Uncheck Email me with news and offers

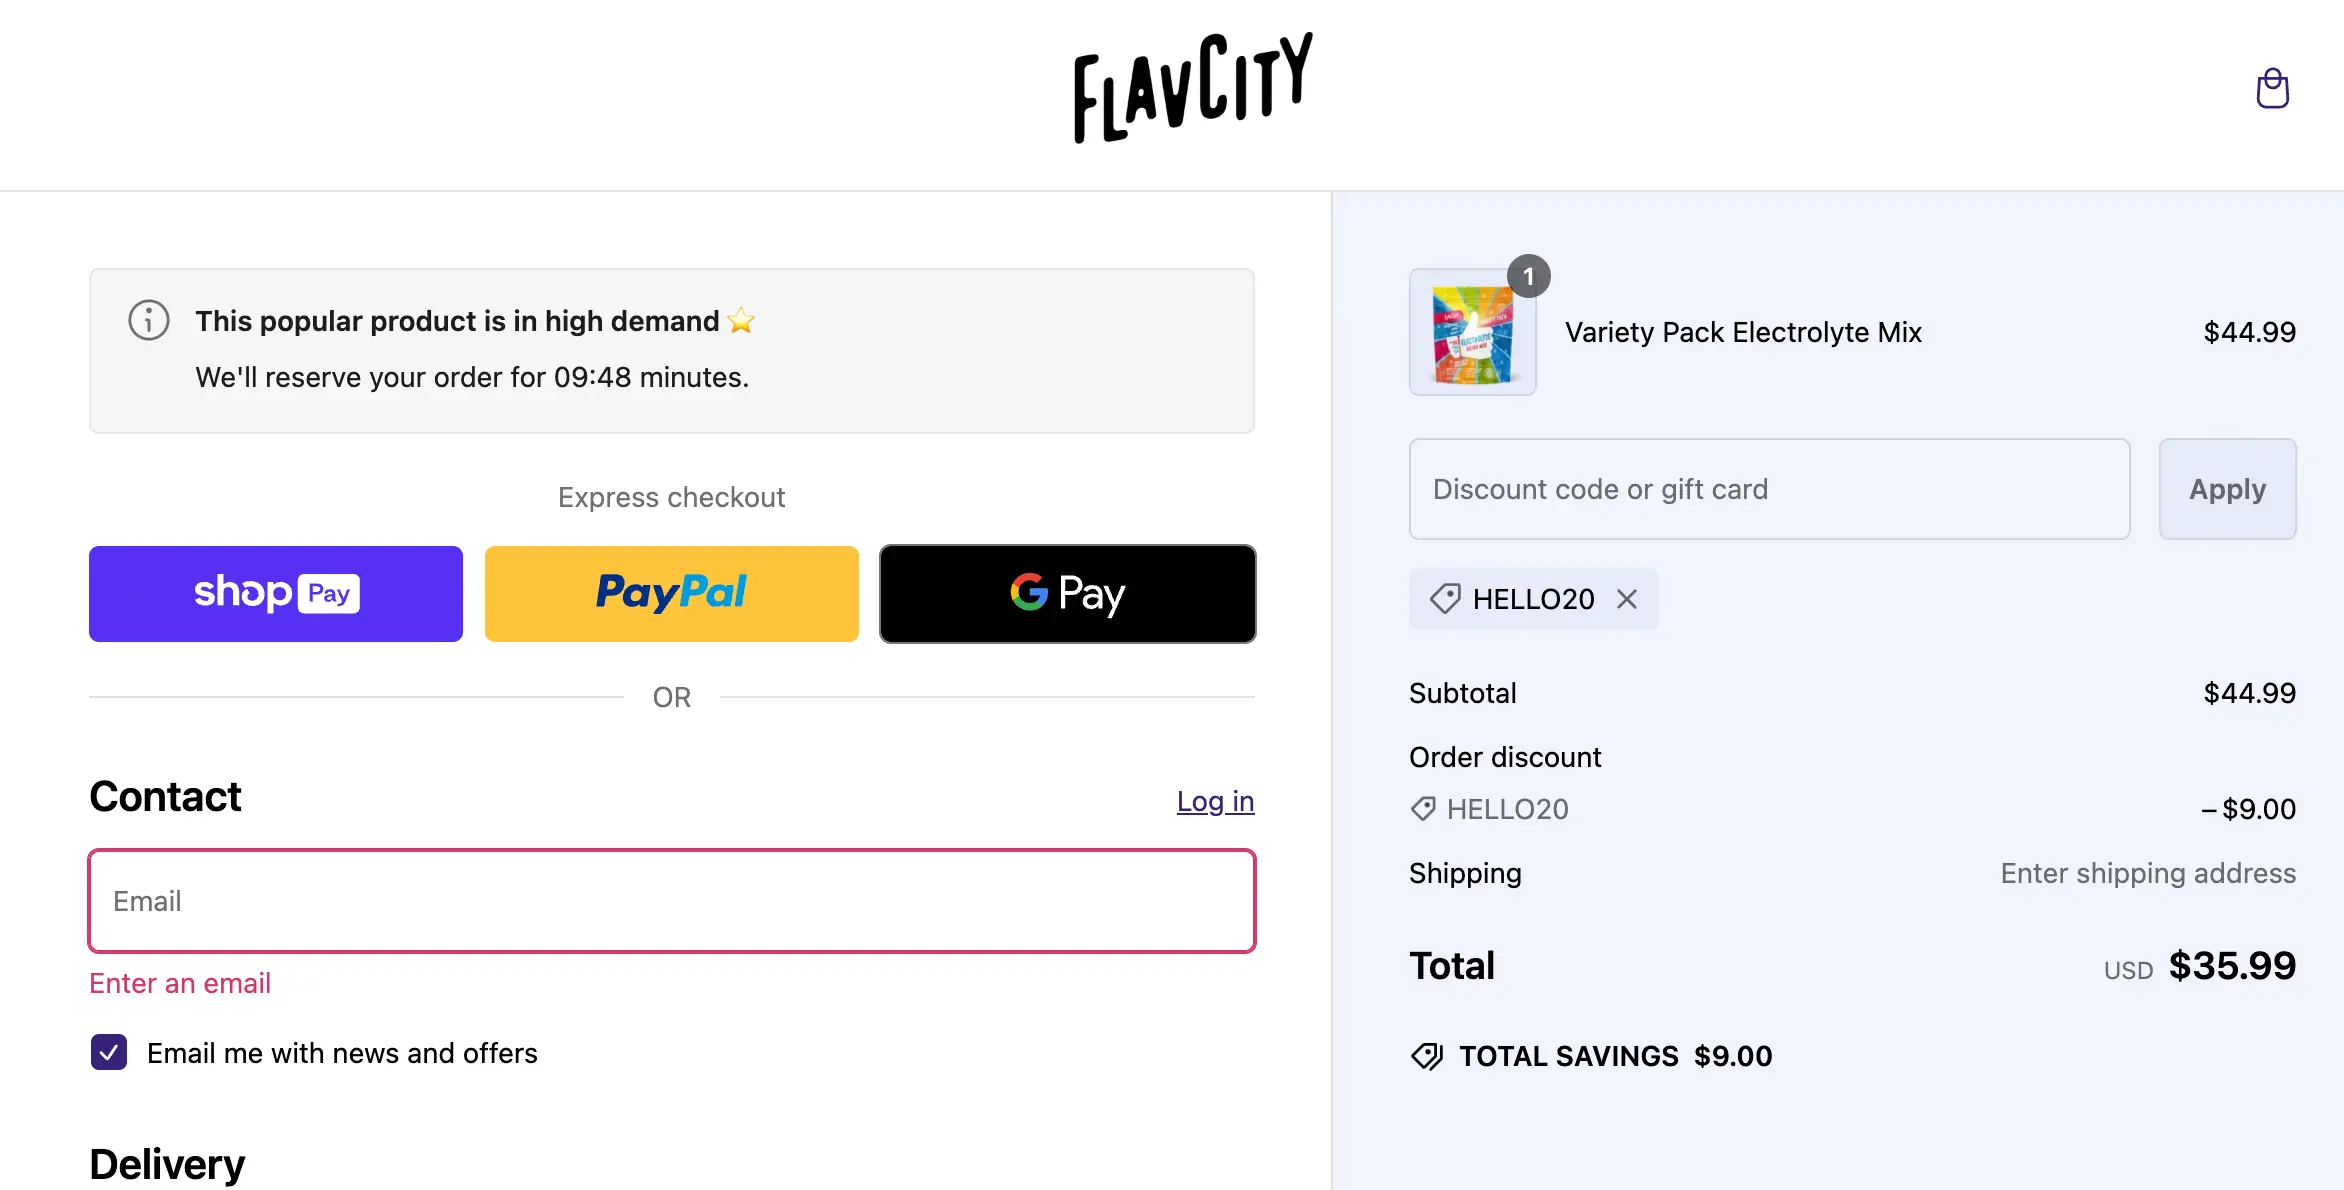[108, 1052]
